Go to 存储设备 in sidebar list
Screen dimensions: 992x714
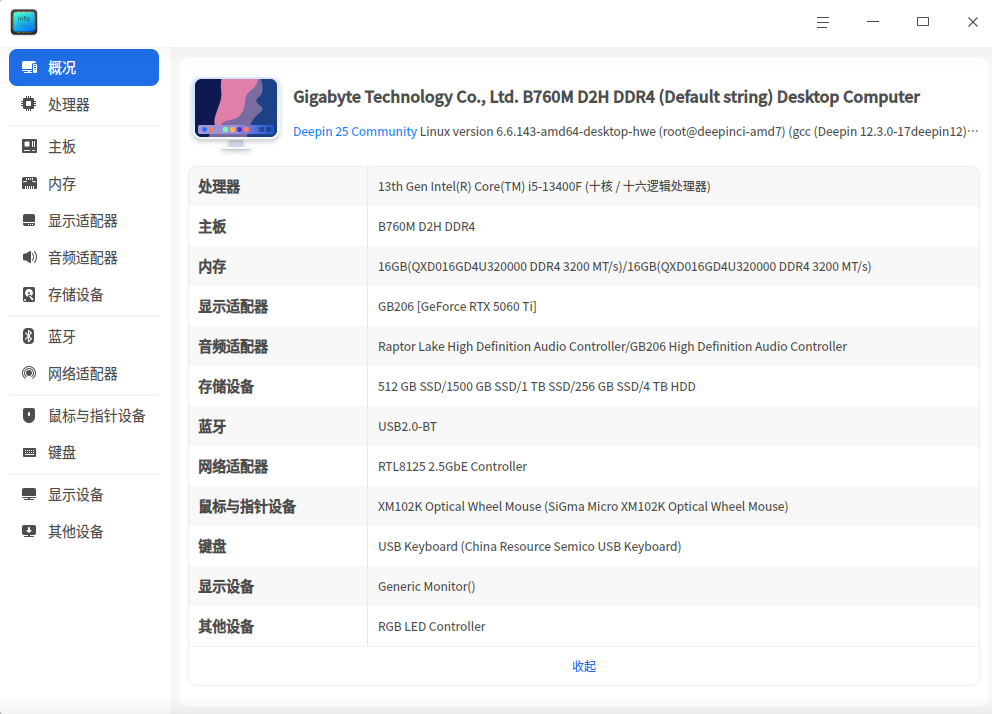click(76, 295)
